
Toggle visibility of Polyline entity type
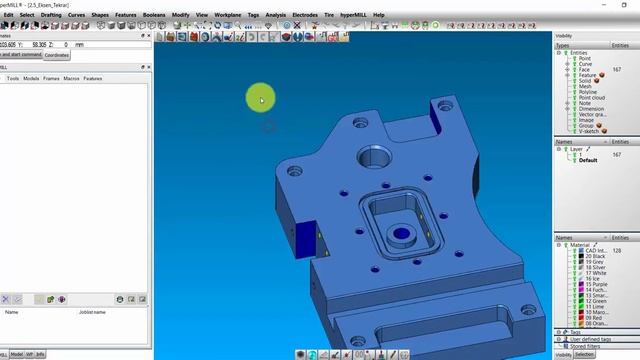(574, 92)
